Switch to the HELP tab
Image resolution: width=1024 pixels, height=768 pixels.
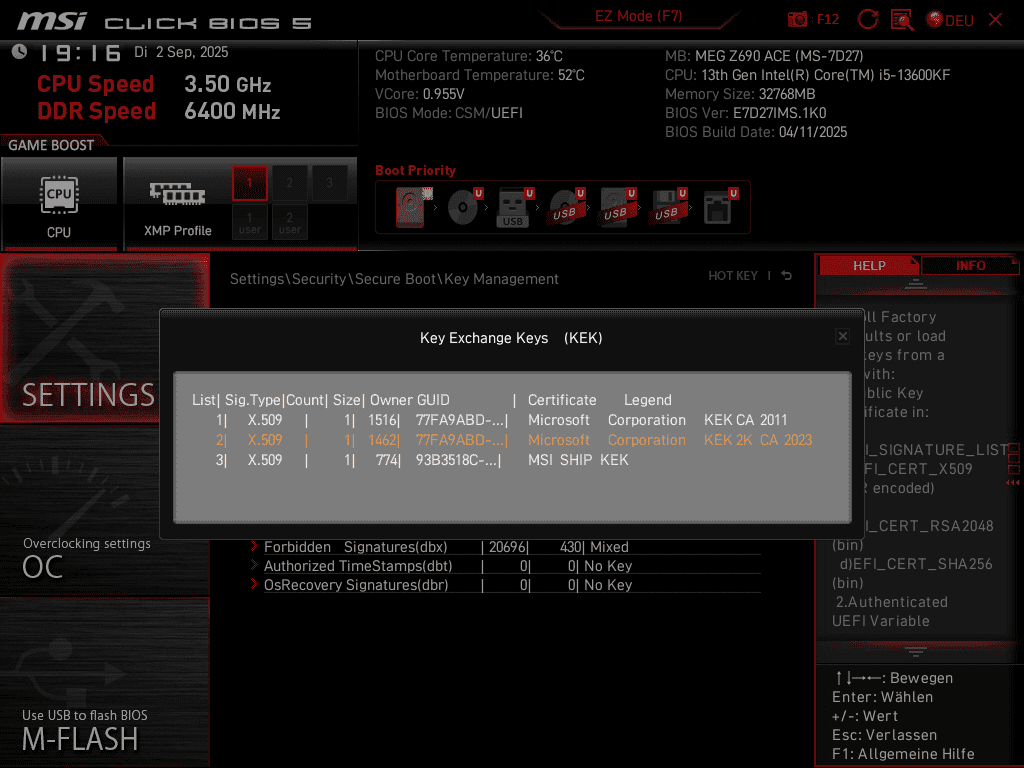pos(869,266)
